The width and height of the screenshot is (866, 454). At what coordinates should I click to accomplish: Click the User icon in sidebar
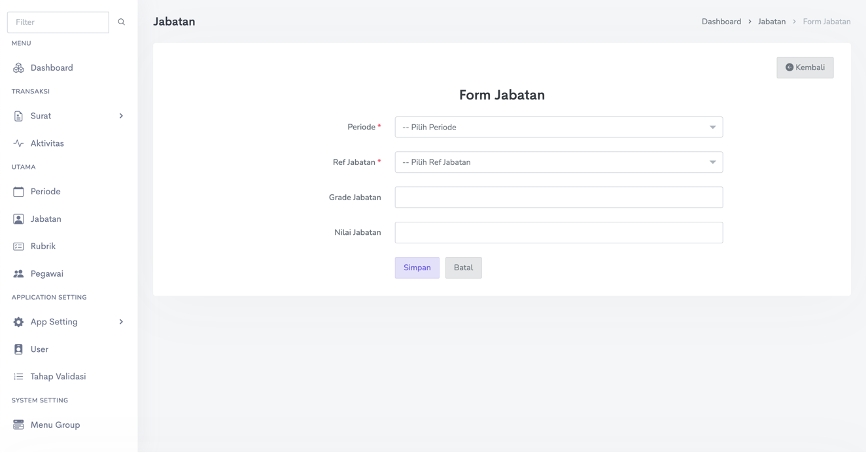(x=17, y=349)
